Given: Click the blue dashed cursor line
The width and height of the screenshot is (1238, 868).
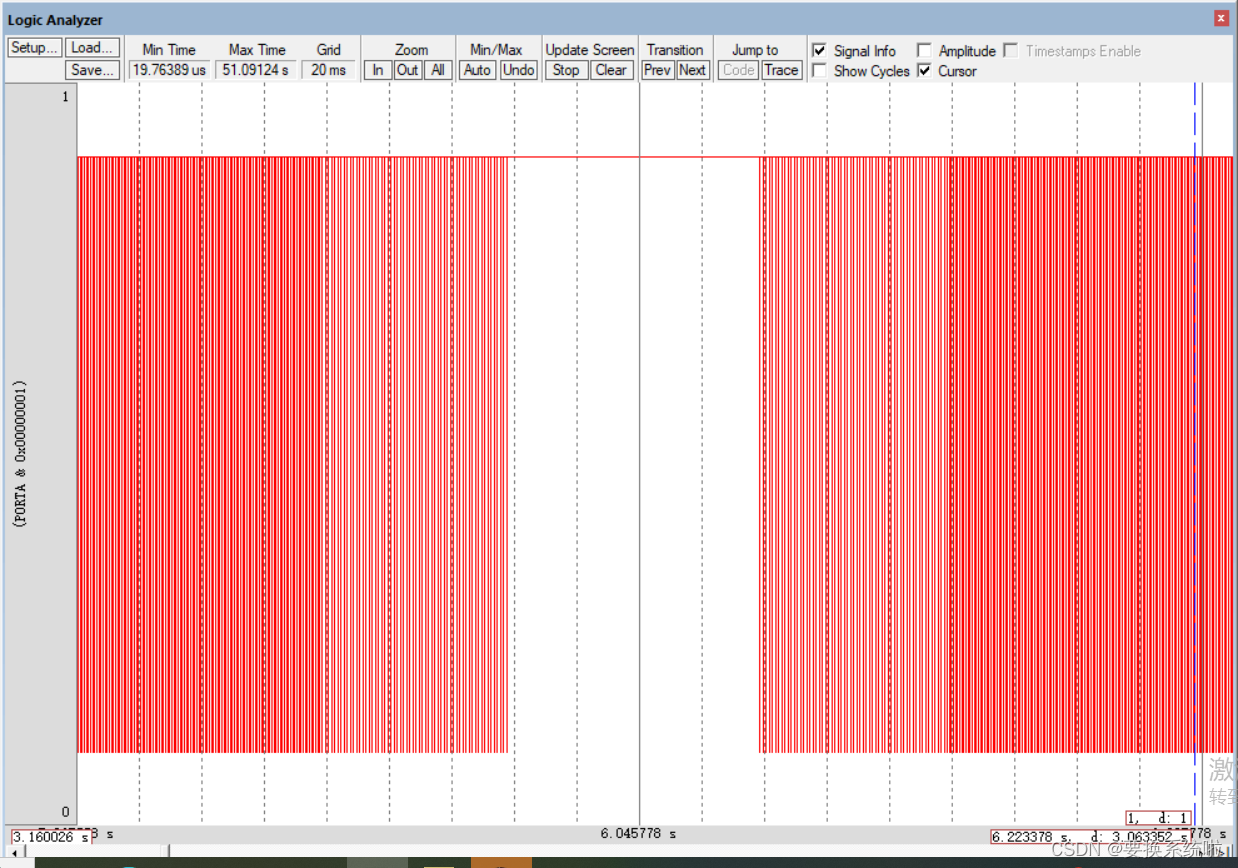Looking at the screenshot, I should pos(1194,453).
